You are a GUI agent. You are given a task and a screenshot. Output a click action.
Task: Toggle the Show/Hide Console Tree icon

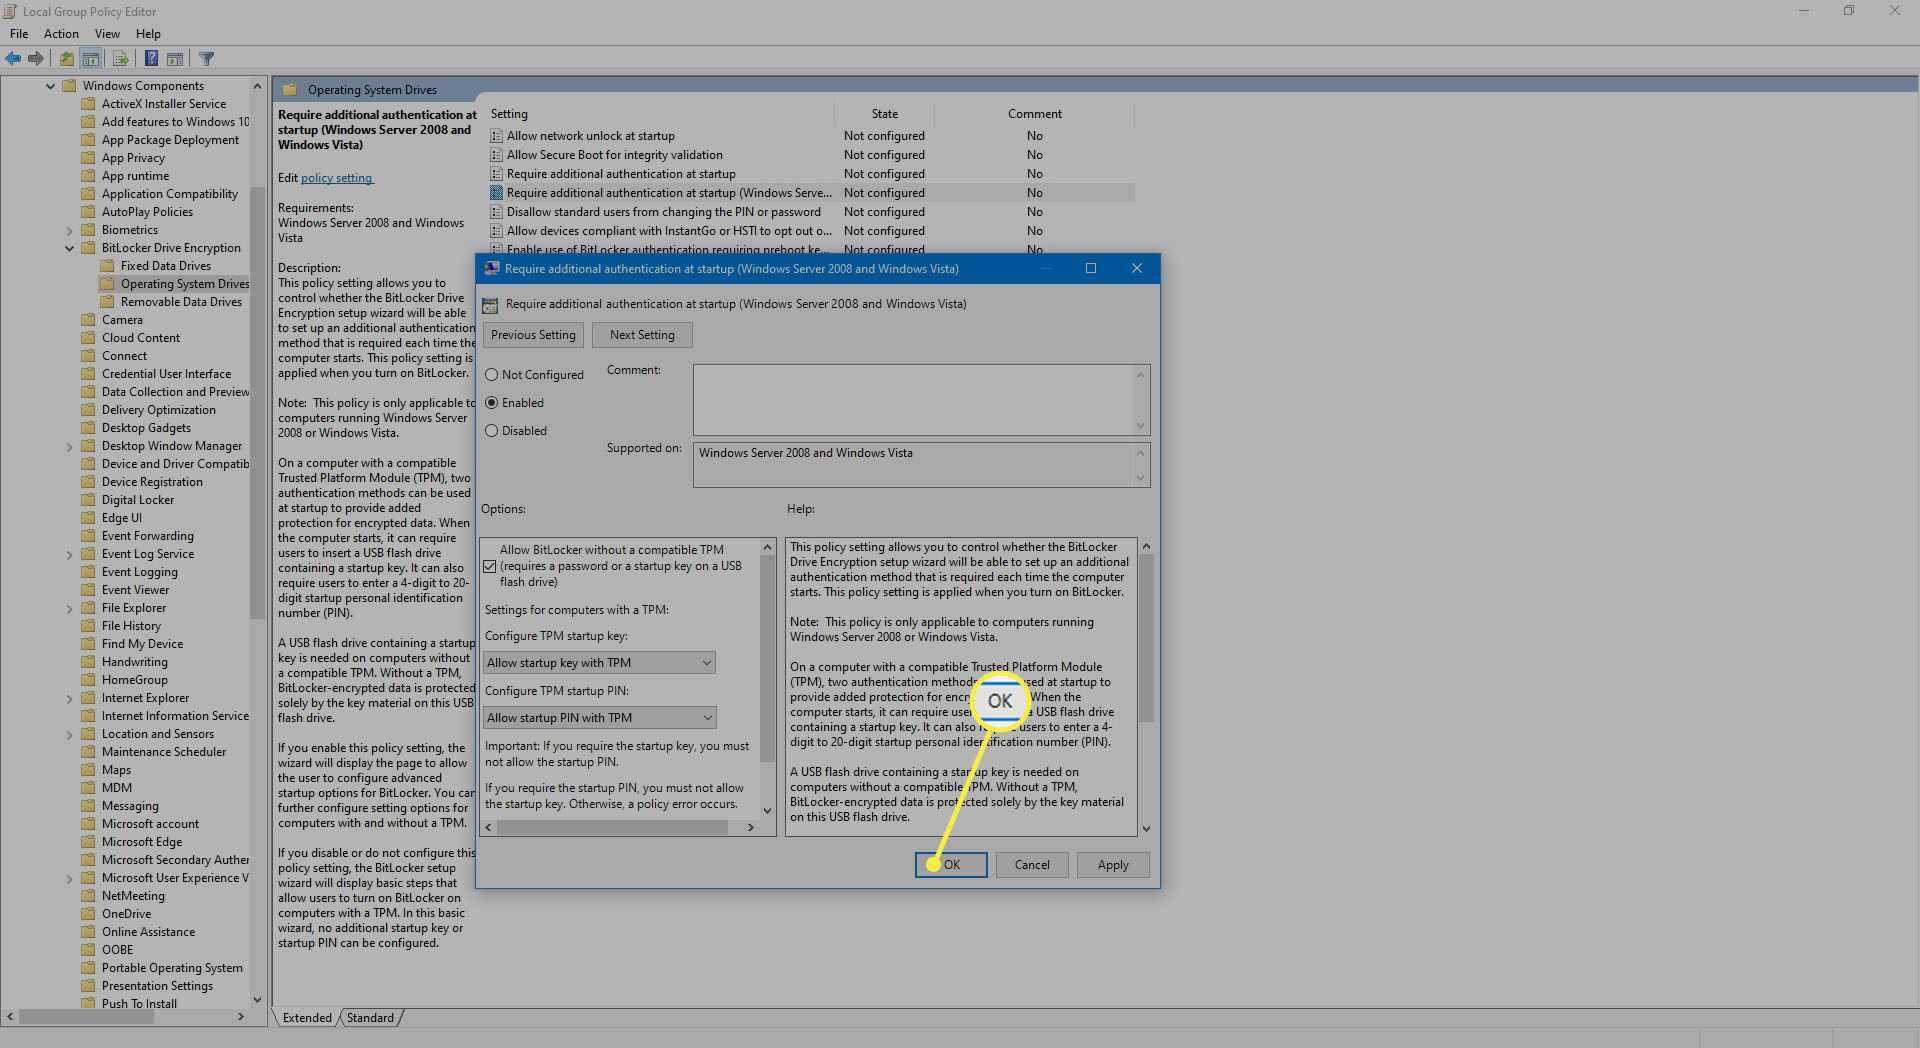tap(91, 59)
